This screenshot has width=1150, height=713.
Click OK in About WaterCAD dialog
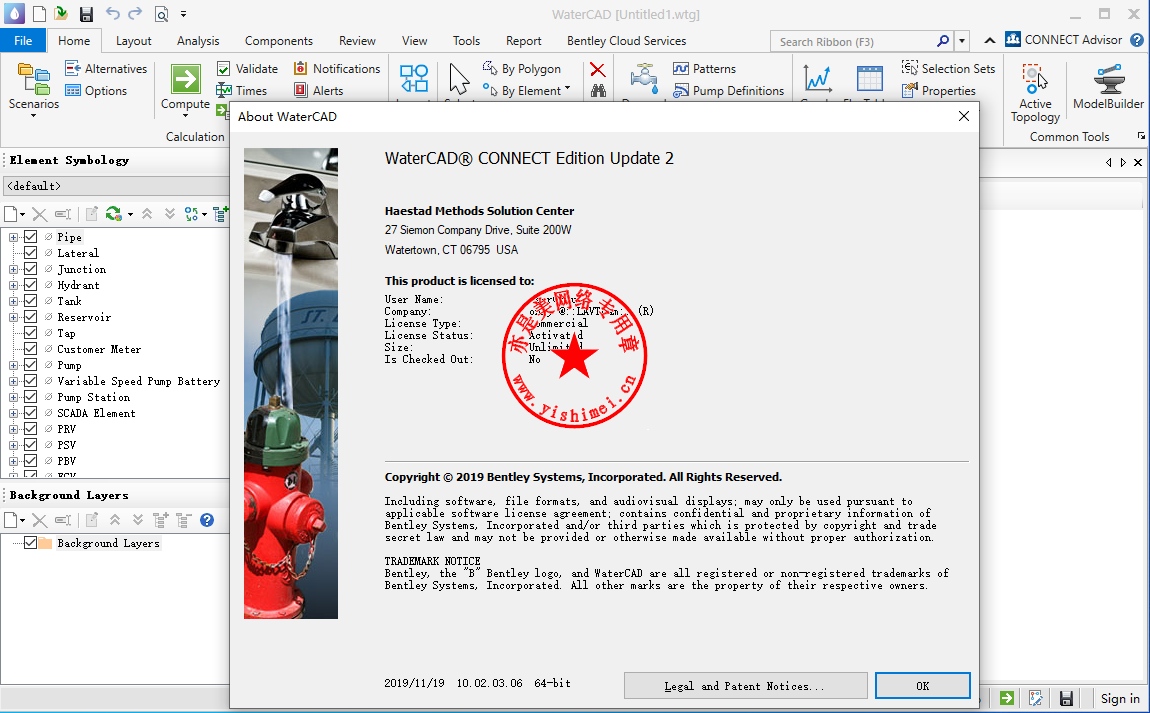pos(923,686)
